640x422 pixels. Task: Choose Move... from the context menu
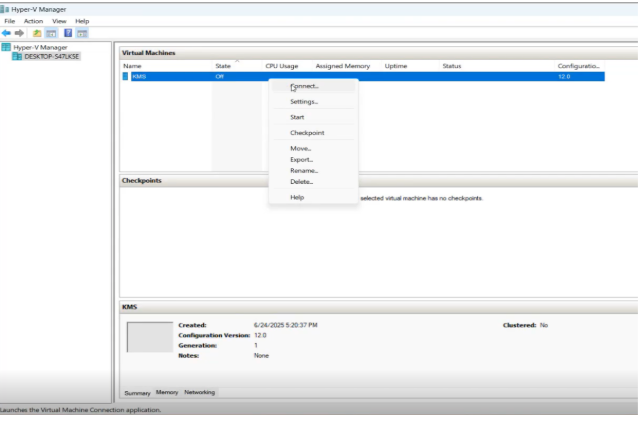tap(313, 149)
